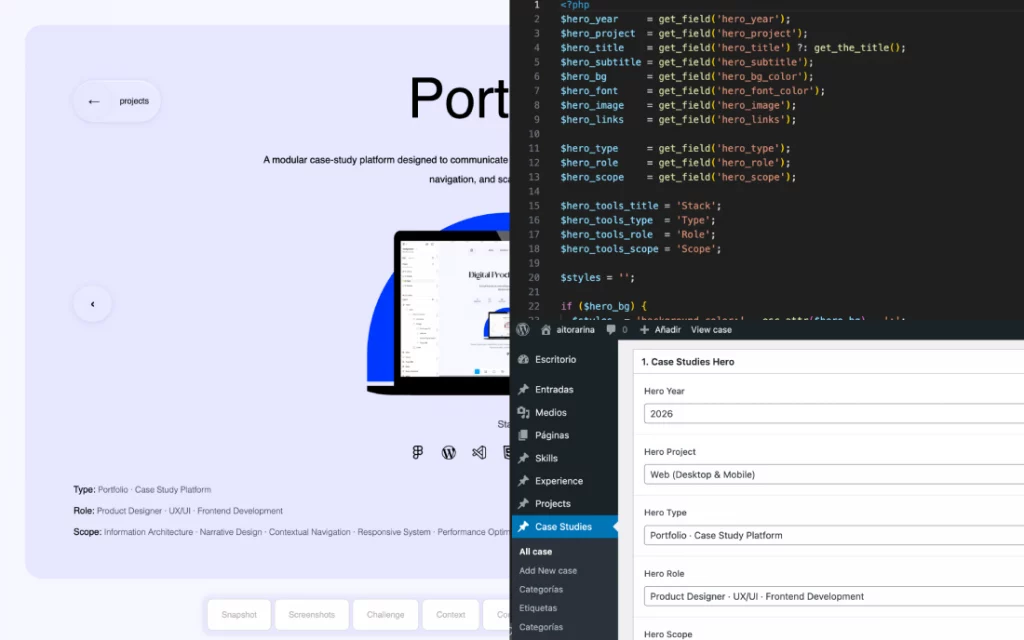This screenshot has height=640, width=1024.
Task: Select the Entradas pushpin icon
Action: [x=522, y=389]
